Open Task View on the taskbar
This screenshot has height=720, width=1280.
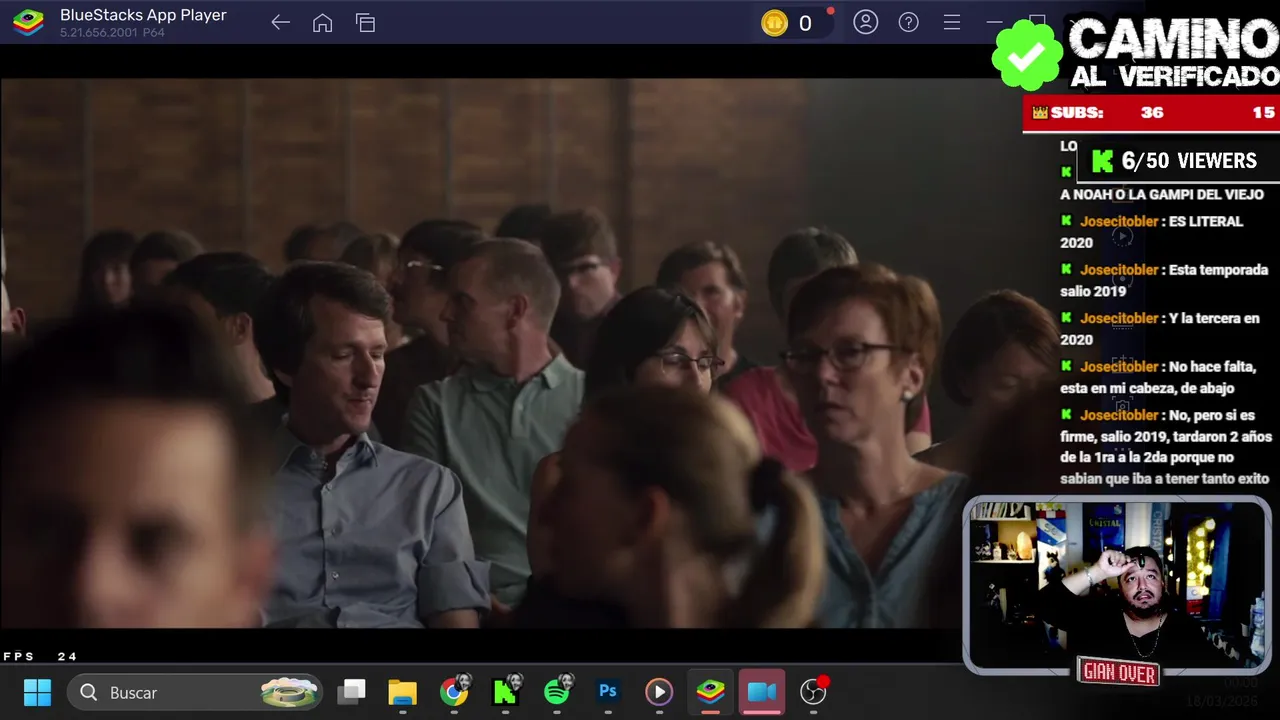(351, 692)
